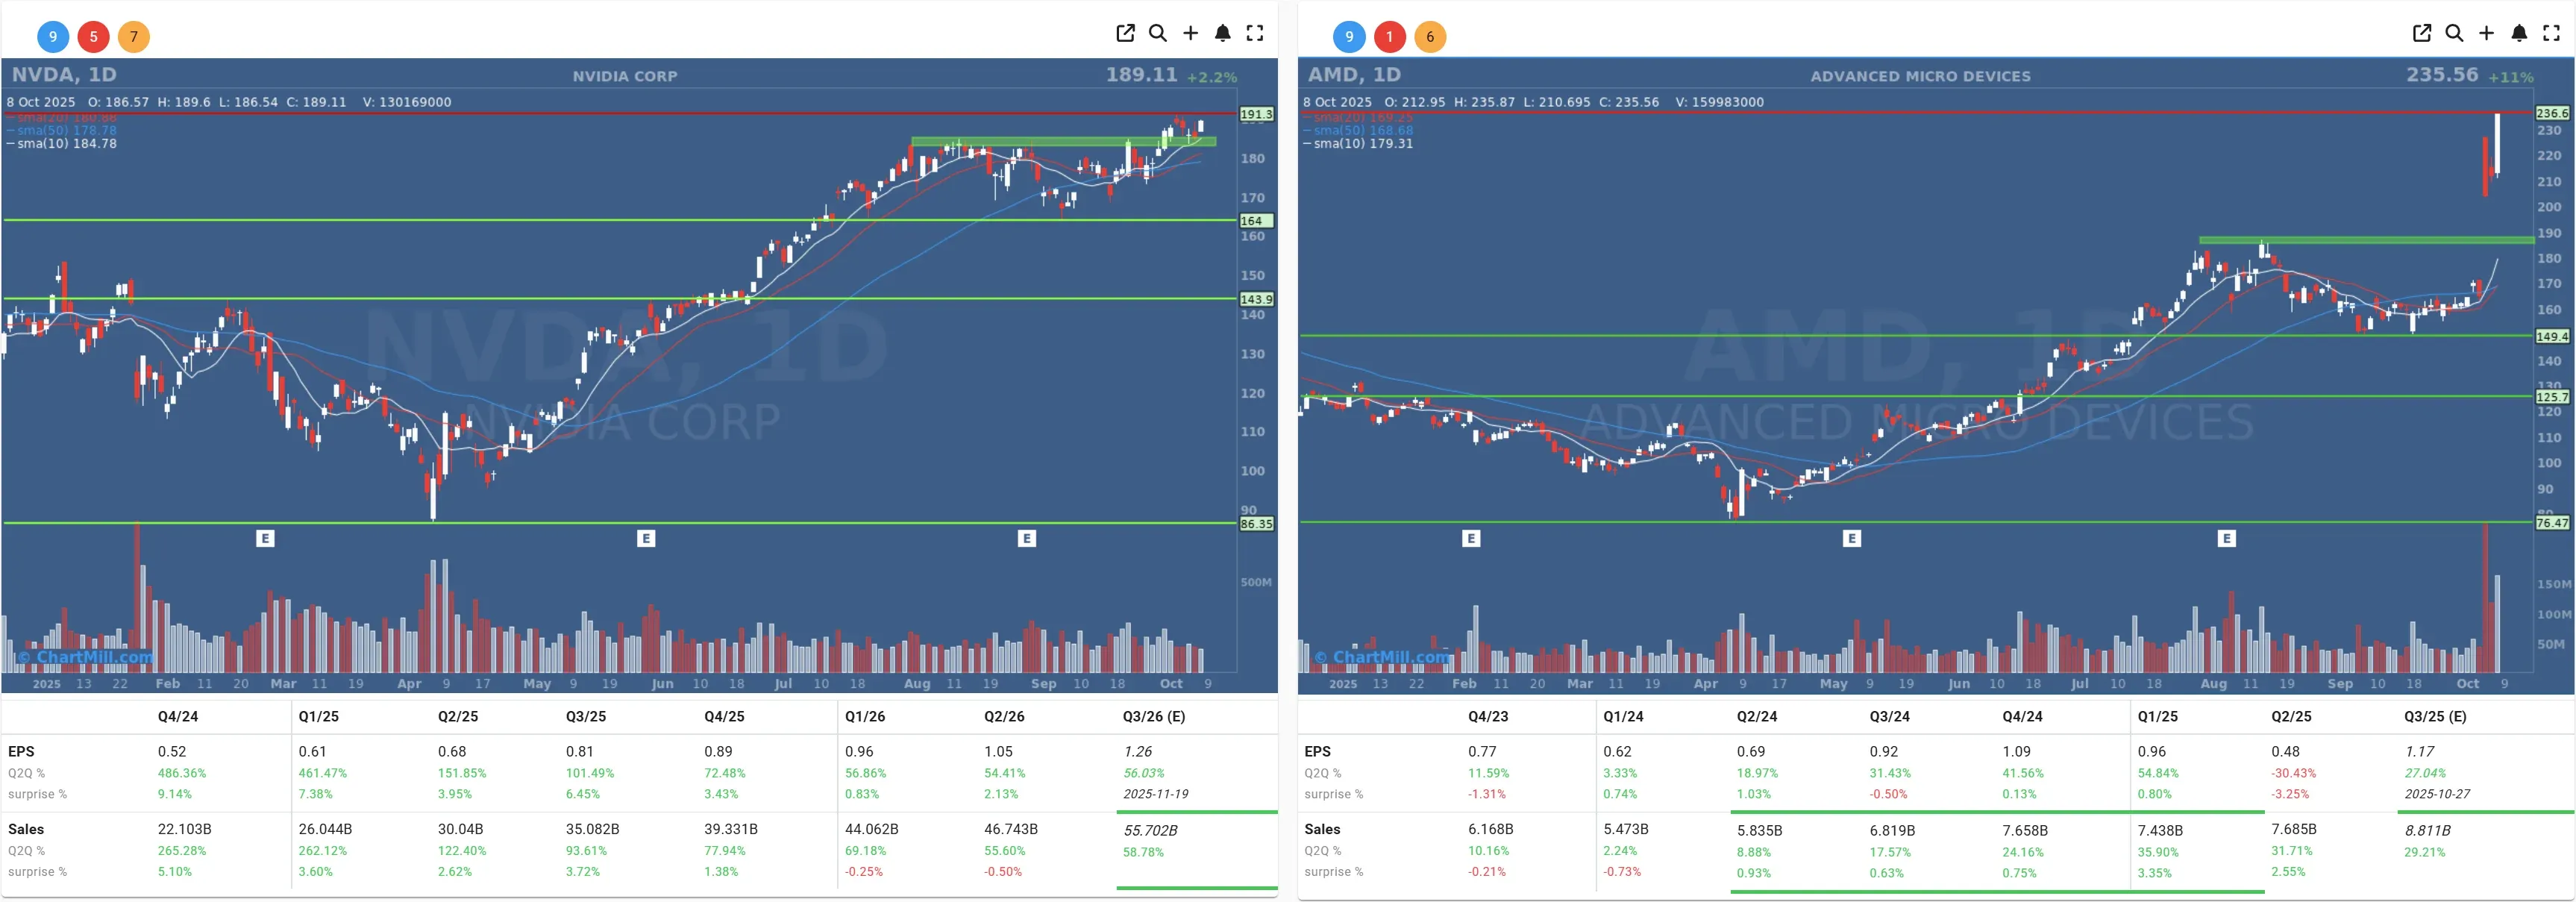Click the plus icon on NVDA chart
This screenshot has width=2576, height=902.
point(1190,33)
